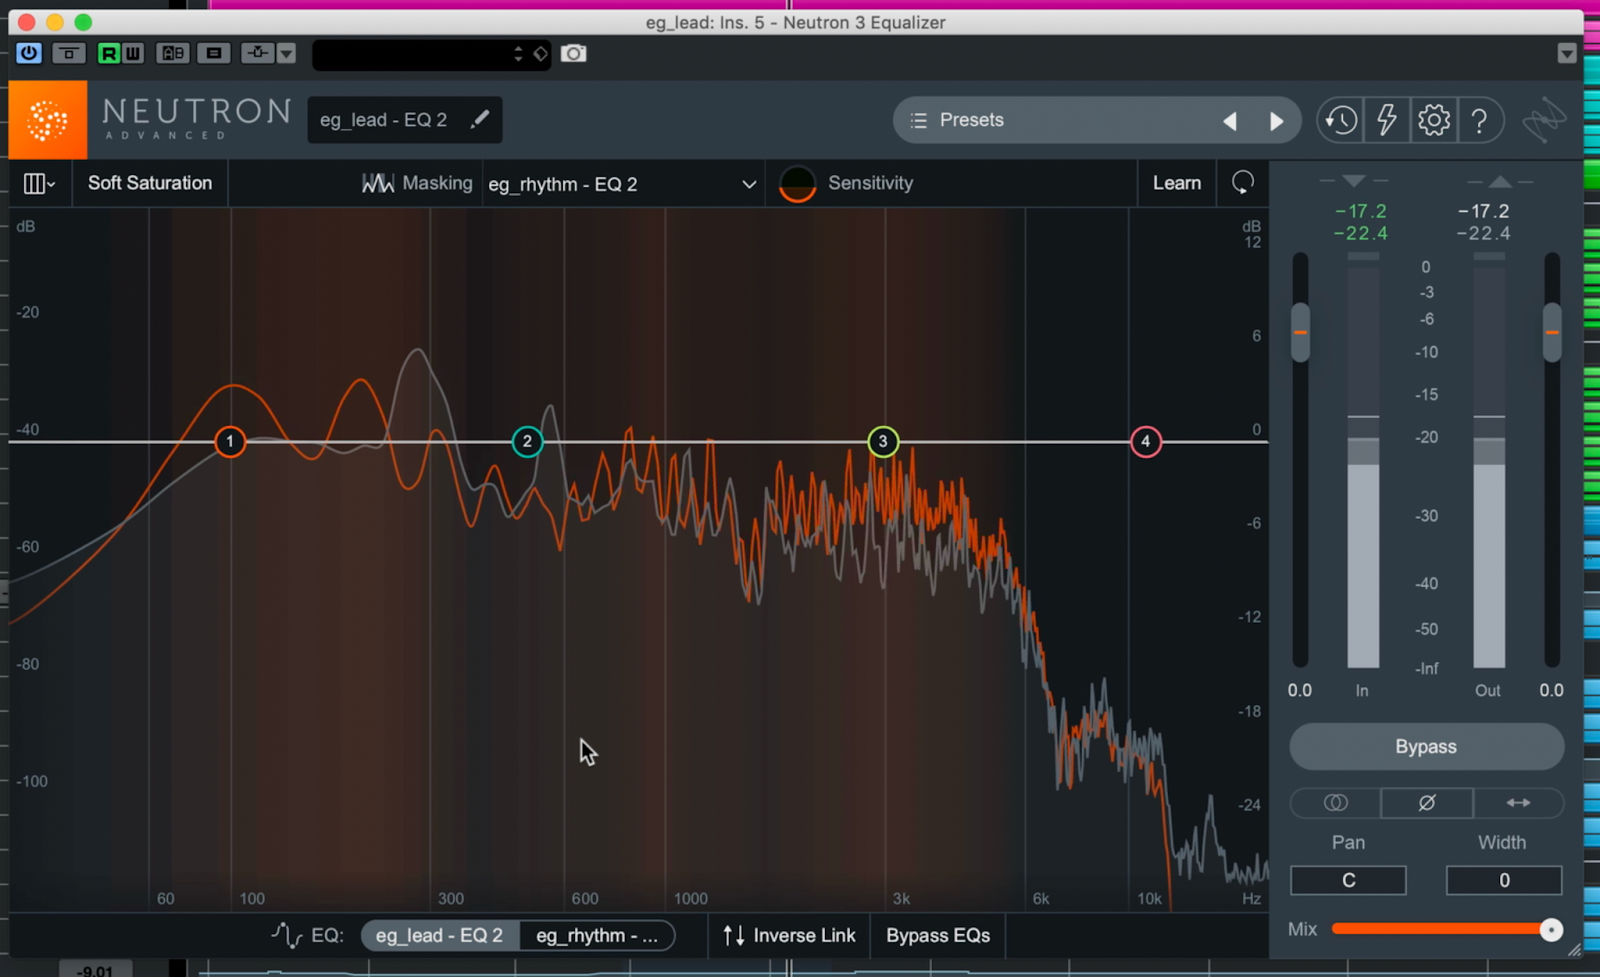Toggle Masking meter
The height and width of the screenshot is (977, 1600).
click(417, 183)
